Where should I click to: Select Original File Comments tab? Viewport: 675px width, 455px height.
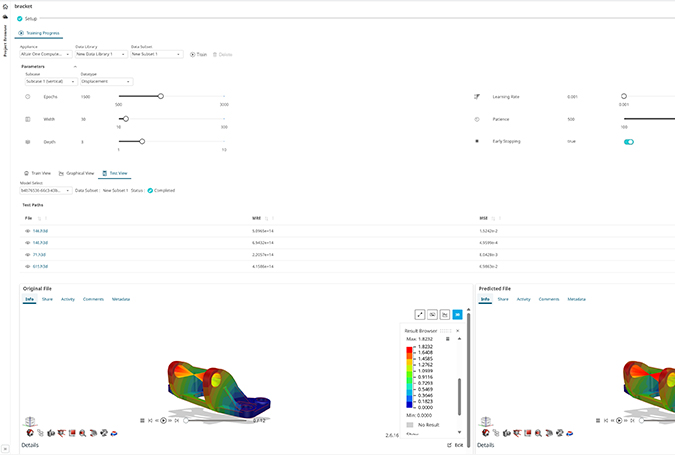click(x=93, y=299)
